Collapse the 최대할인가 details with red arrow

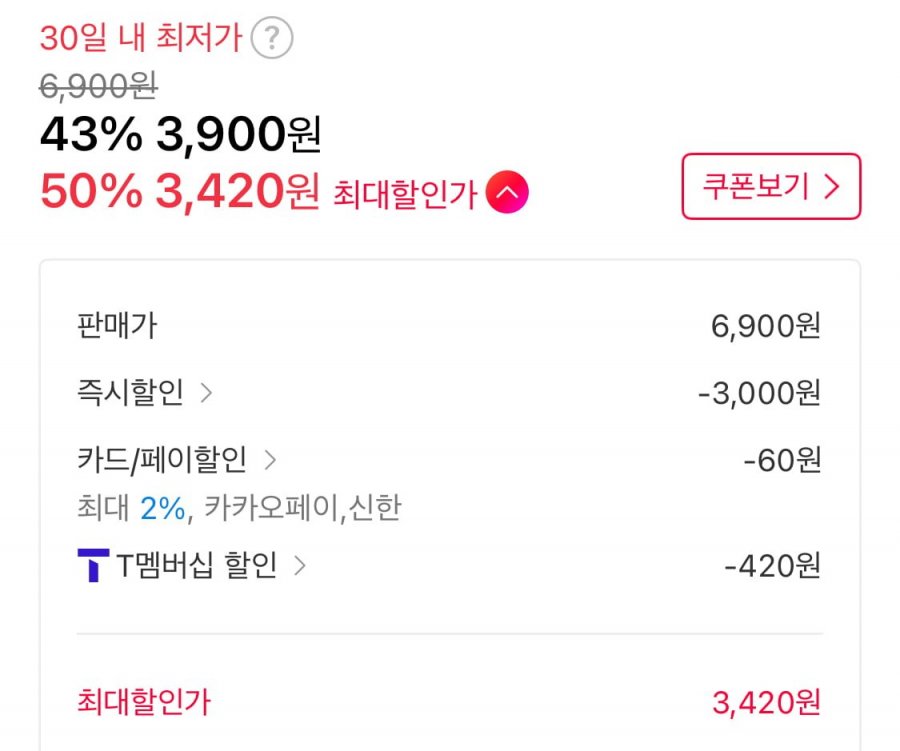[507, 192]
